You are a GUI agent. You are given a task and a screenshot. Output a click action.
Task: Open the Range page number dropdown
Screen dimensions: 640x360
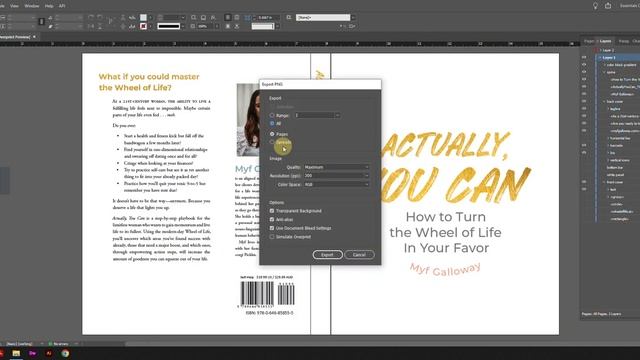coord(337,116)
